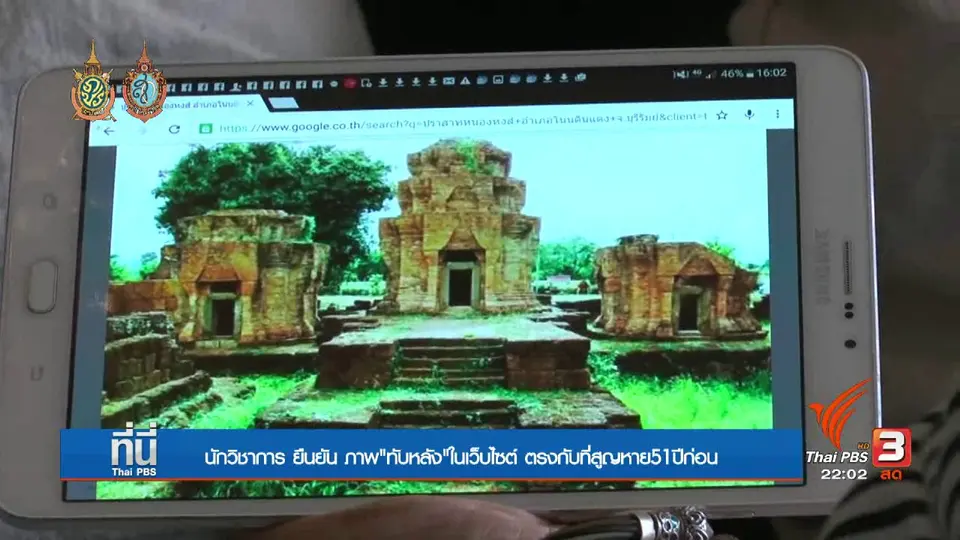Open the Chrome three-dot menu

click(778, 114)
